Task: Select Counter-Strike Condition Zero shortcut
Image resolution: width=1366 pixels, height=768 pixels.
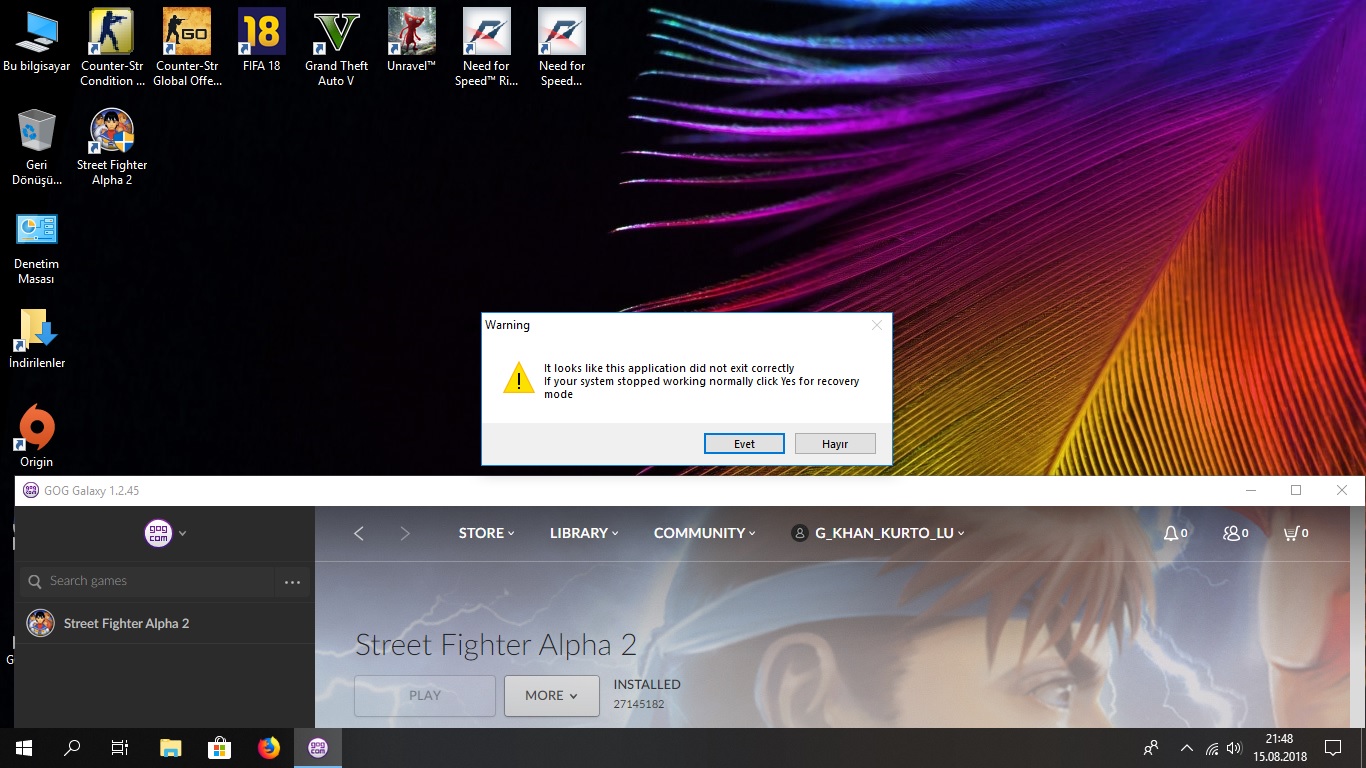Action: 112,47
